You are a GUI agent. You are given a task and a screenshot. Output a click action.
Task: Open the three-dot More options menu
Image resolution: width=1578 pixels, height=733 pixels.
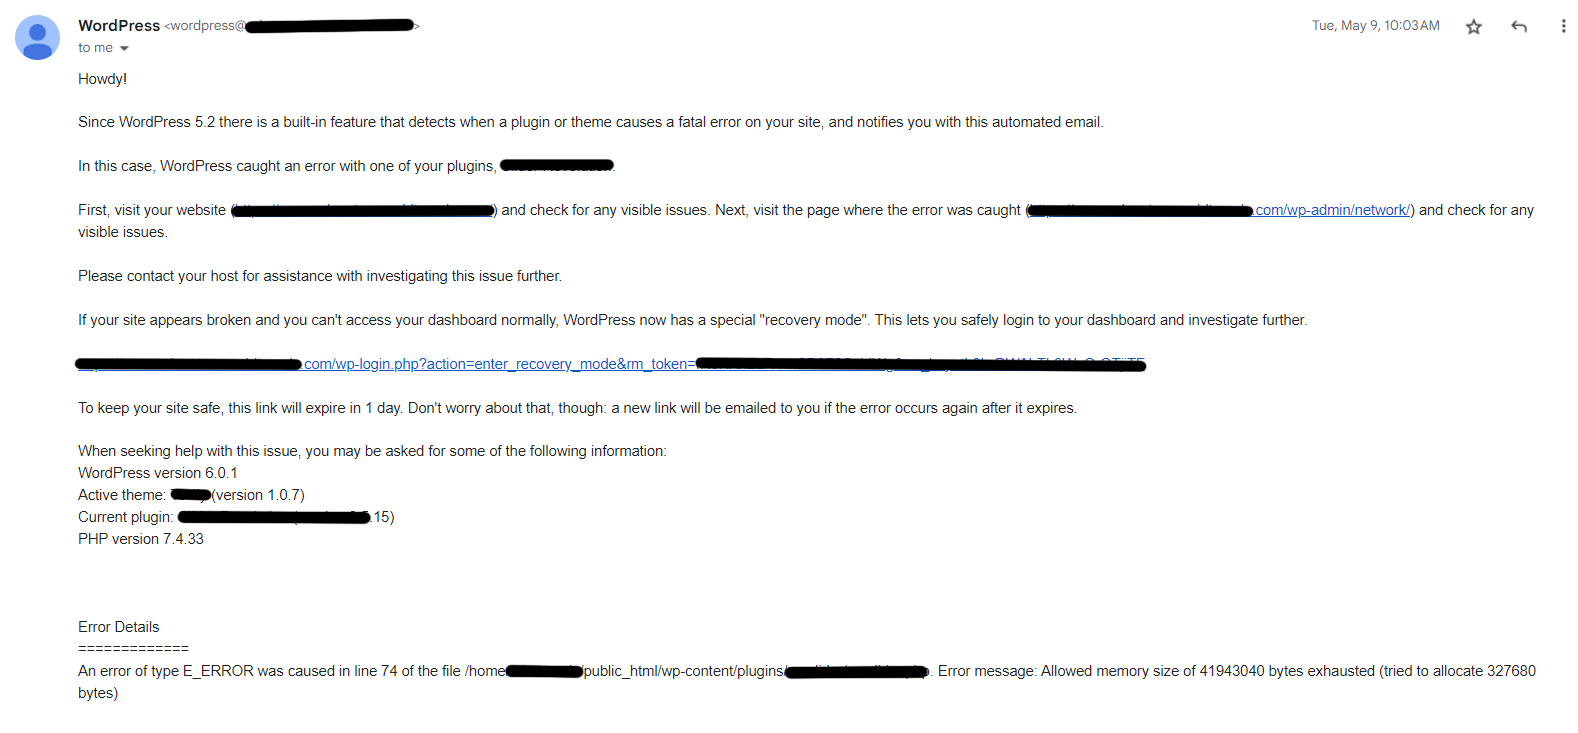coord(1563,27)
